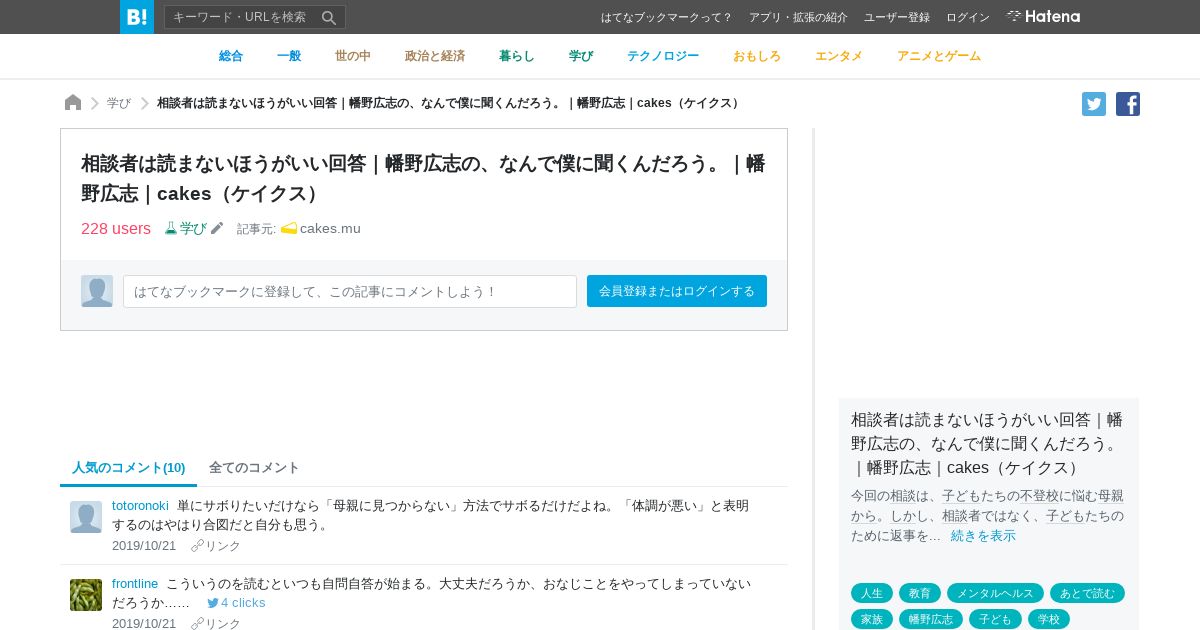Image resolution: width=1200 pixels, height=630 pixels.
Task: Open 一般 category tab
Action: tap(289, 56)
